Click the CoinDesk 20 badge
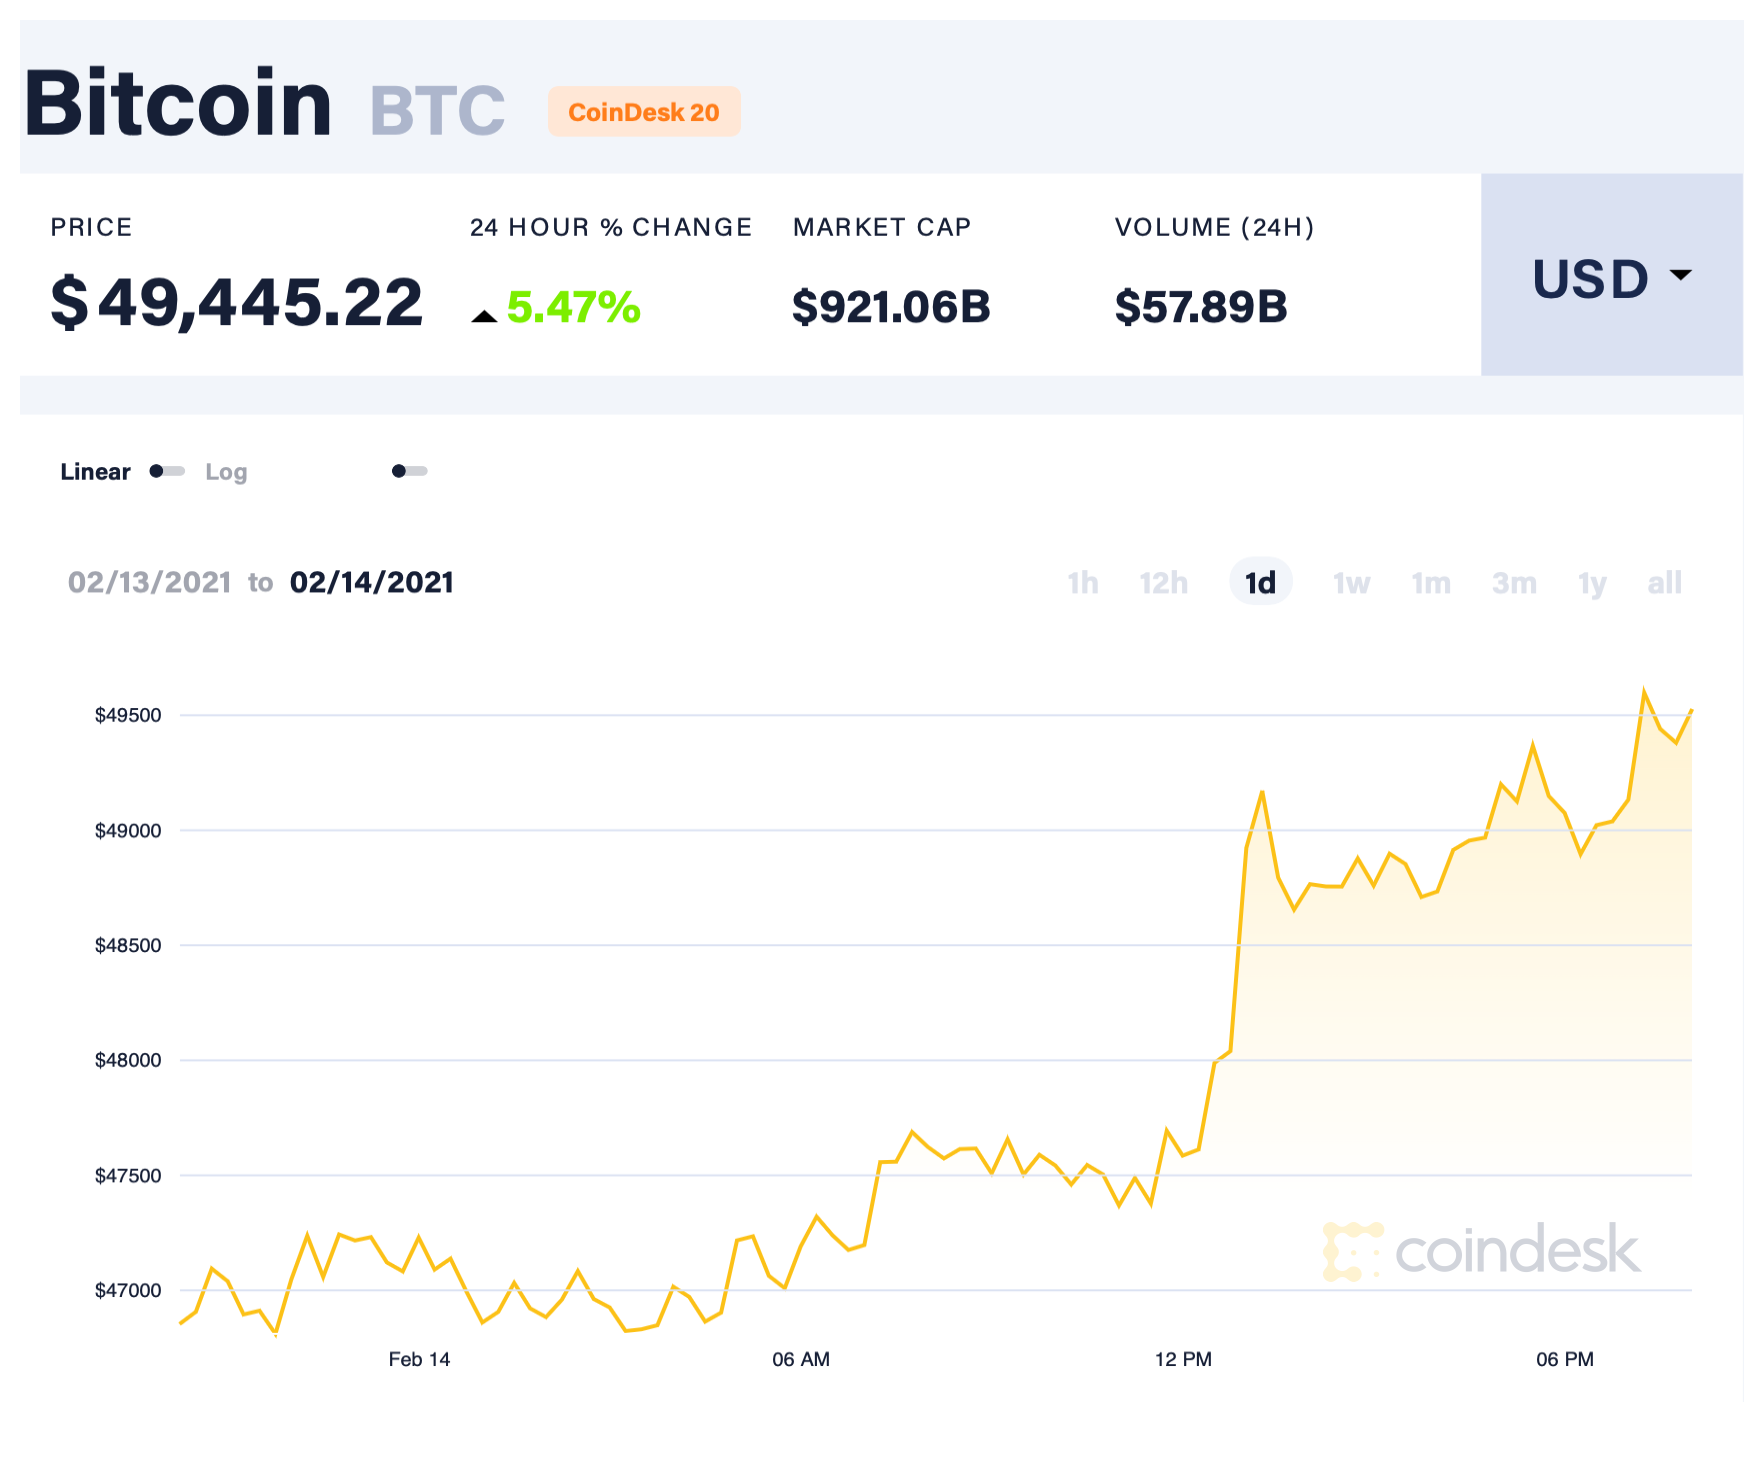The image size is (1764, 1462). 643,112
